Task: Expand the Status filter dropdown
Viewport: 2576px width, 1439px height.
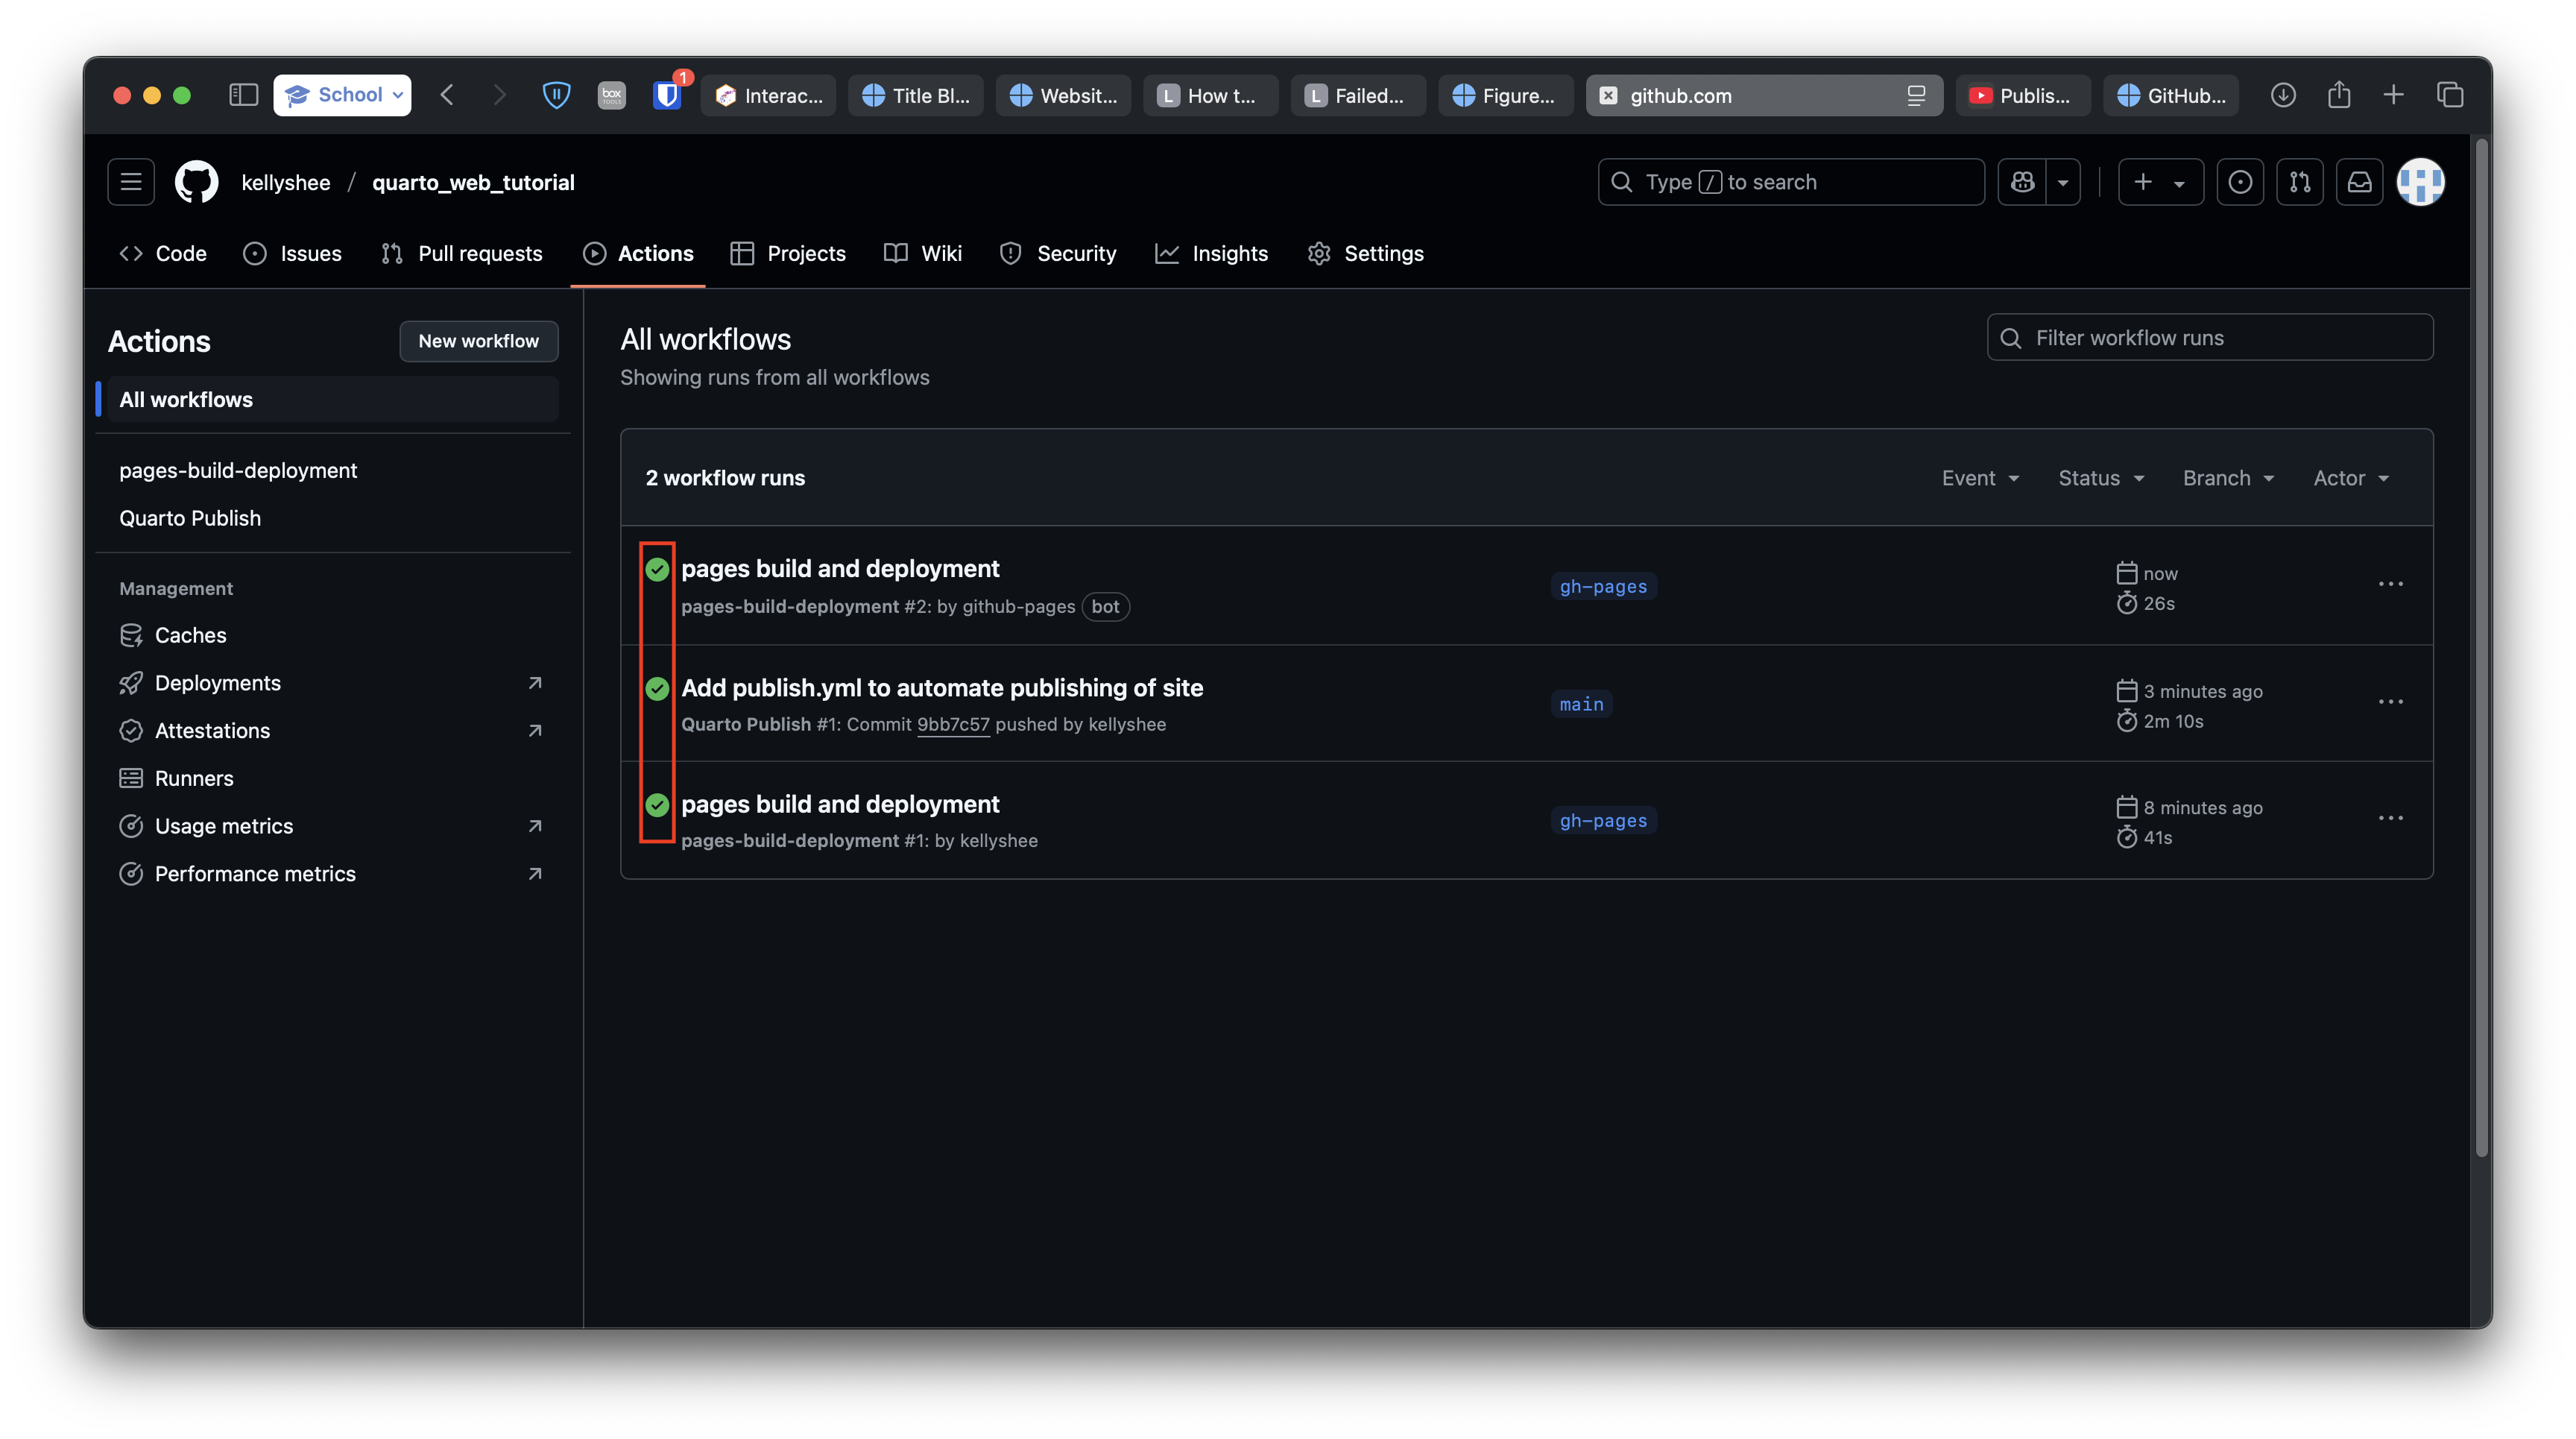Action: click(x=2101, y=478)
